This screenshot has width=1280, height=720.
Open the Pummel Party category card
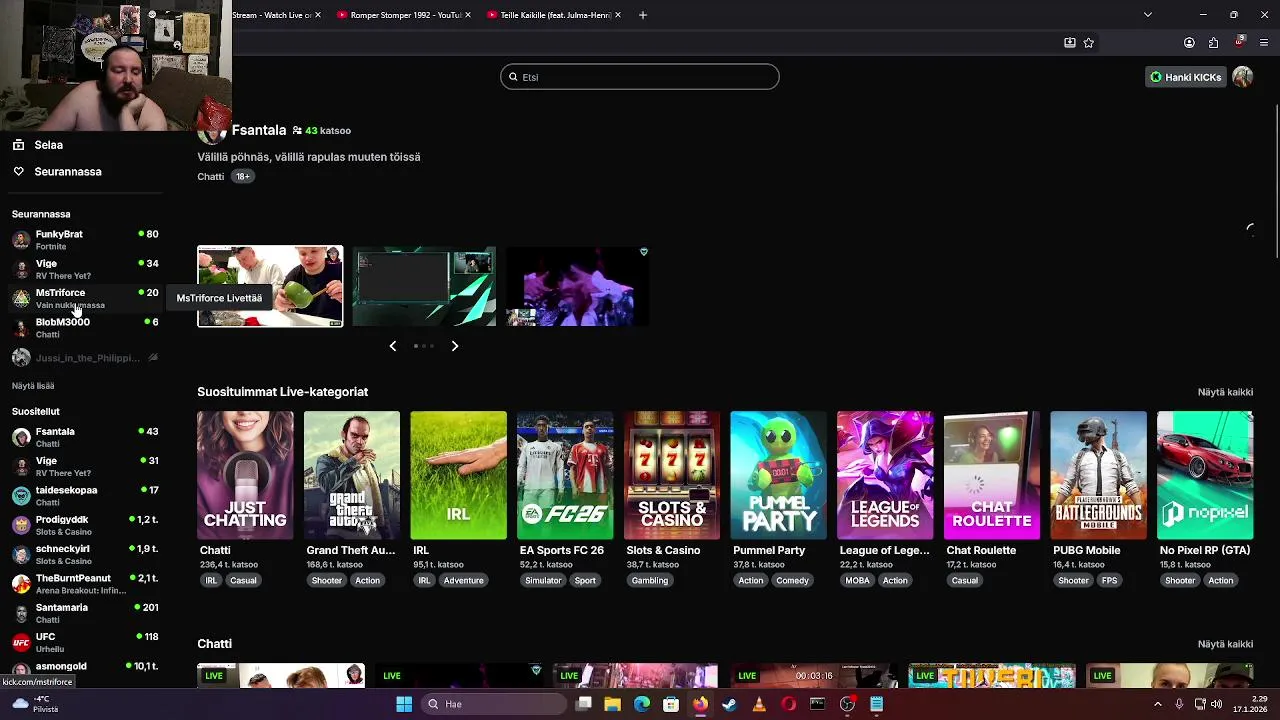[x=778, y=475]
